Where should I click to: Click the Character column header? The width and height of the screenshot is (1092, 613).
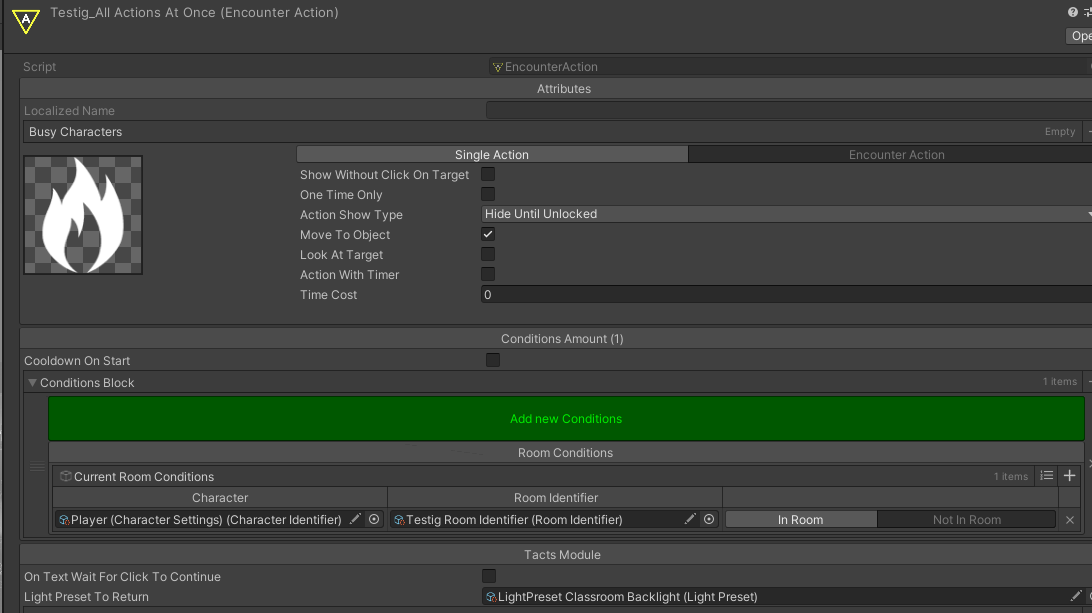[x=220, y=497]
